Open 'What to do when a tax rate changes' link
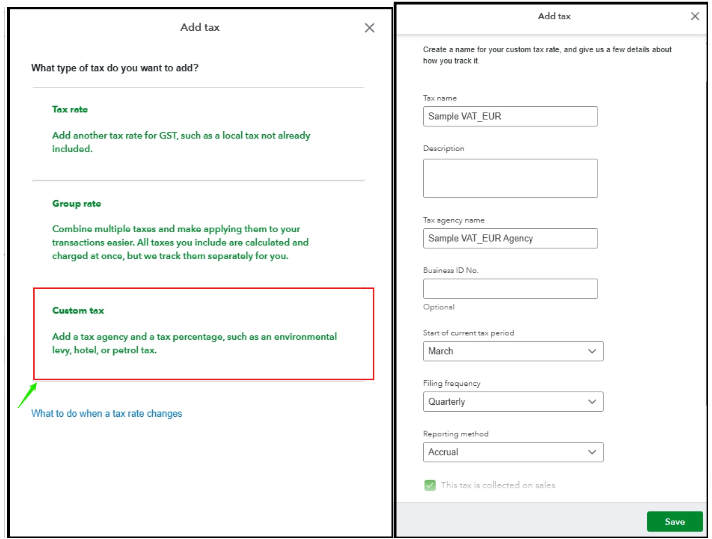Image resolution: width=712 pixels, height=539 pixels. click(x=107, y=413)
